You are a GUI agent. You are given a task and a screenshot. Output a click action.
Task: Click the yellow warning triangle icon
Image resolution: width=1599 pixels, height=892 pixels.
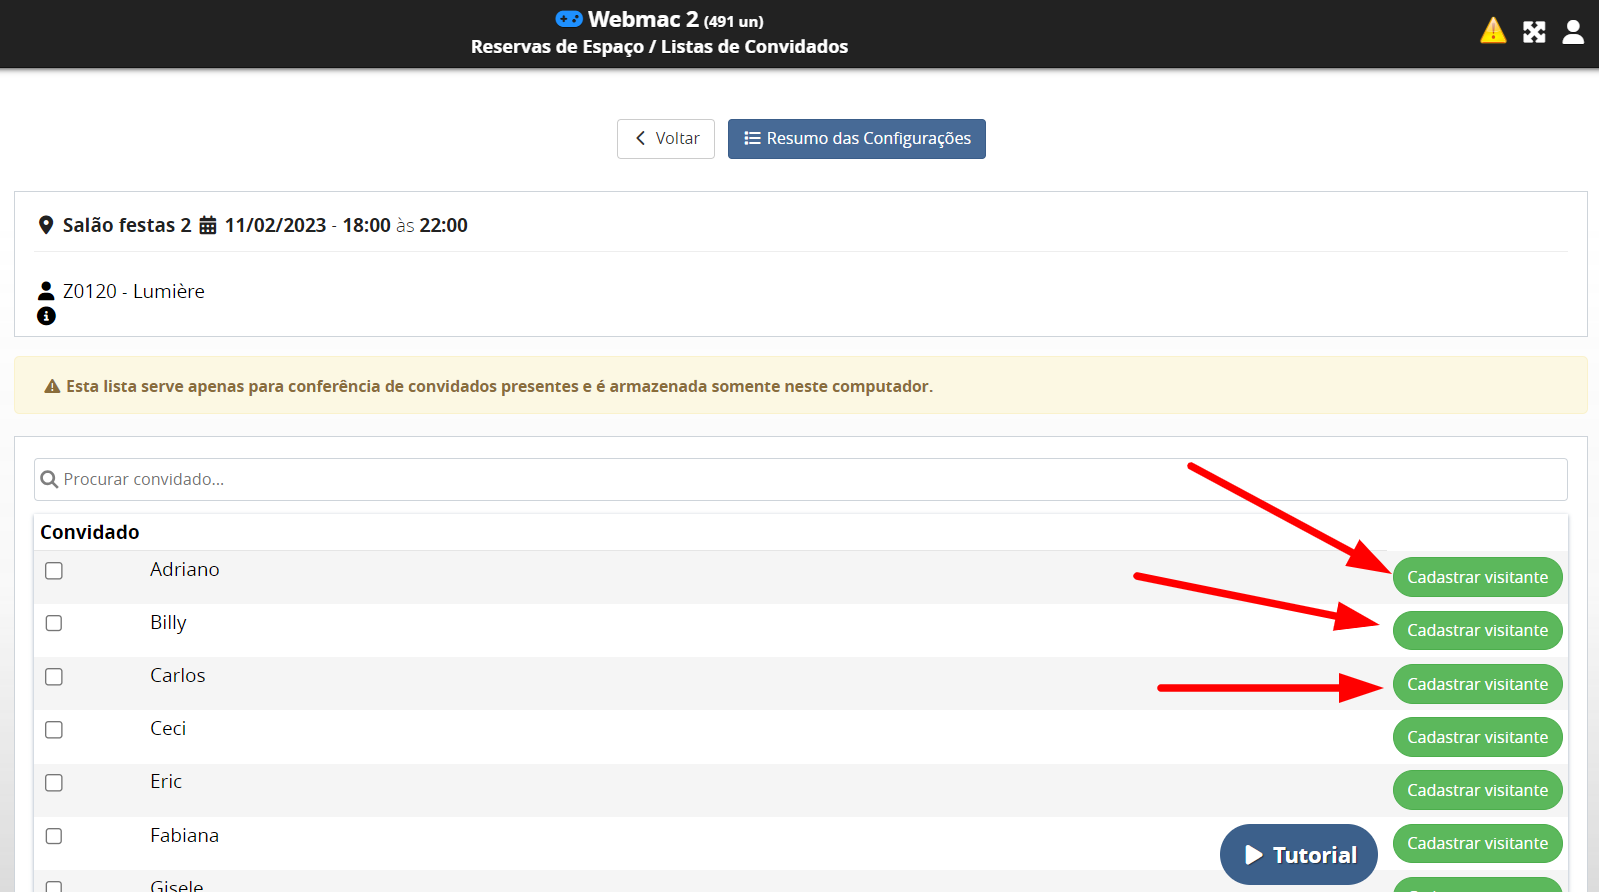pyautogui.click(x=1492, y=32)
